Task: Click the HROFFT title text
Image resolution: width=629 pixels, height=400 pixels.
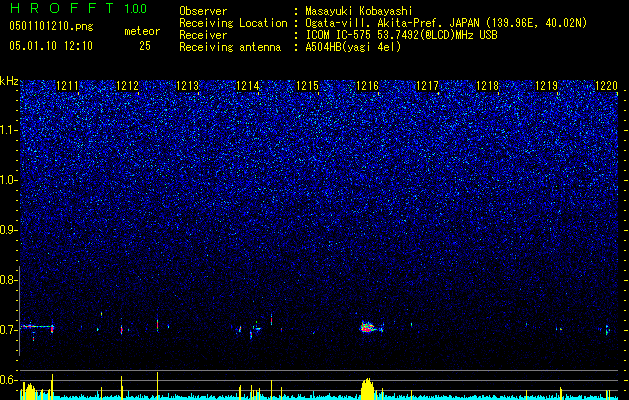Action: (x=62, y=8)
